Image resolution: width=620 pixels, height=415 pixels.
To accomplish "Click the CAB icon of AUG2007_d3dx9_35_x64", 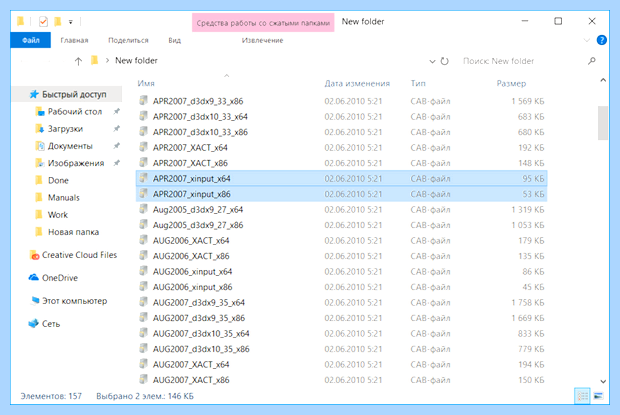I will [x=143, y=302].
